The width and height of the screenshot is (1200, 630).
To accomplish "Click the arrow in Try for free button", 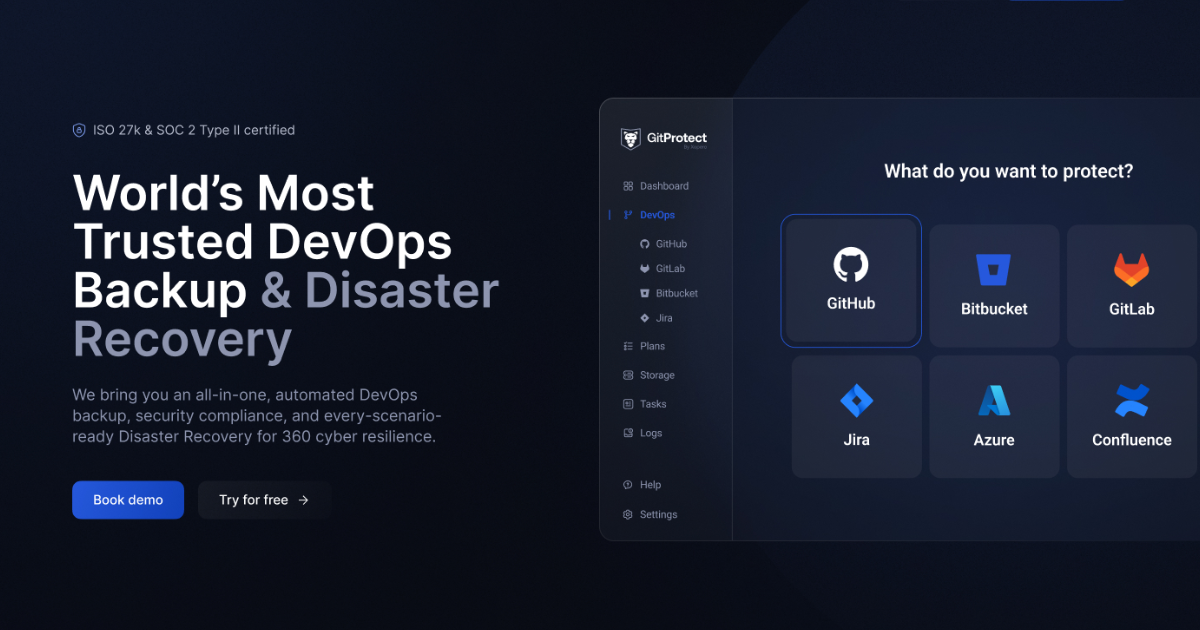I will pyautogui.click(x=303, y=500).
